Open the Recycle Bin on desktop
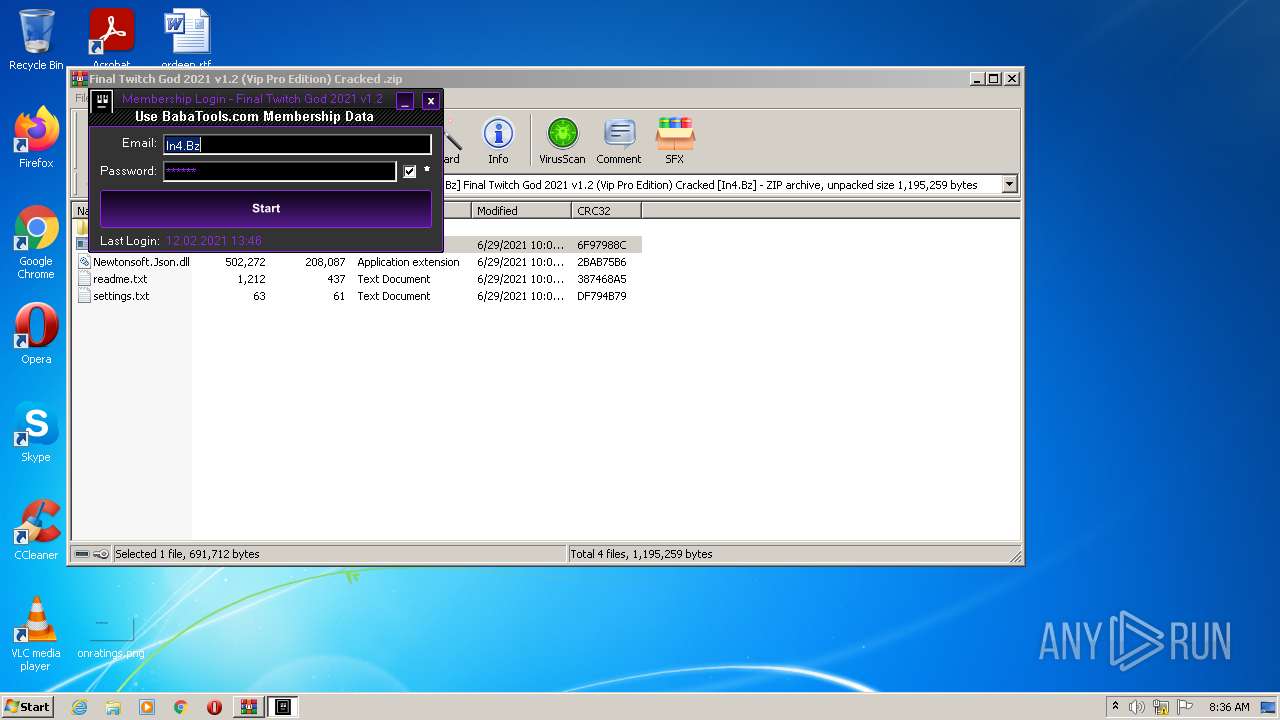This screenshot has width=1280, height=720. pos(36,40)
